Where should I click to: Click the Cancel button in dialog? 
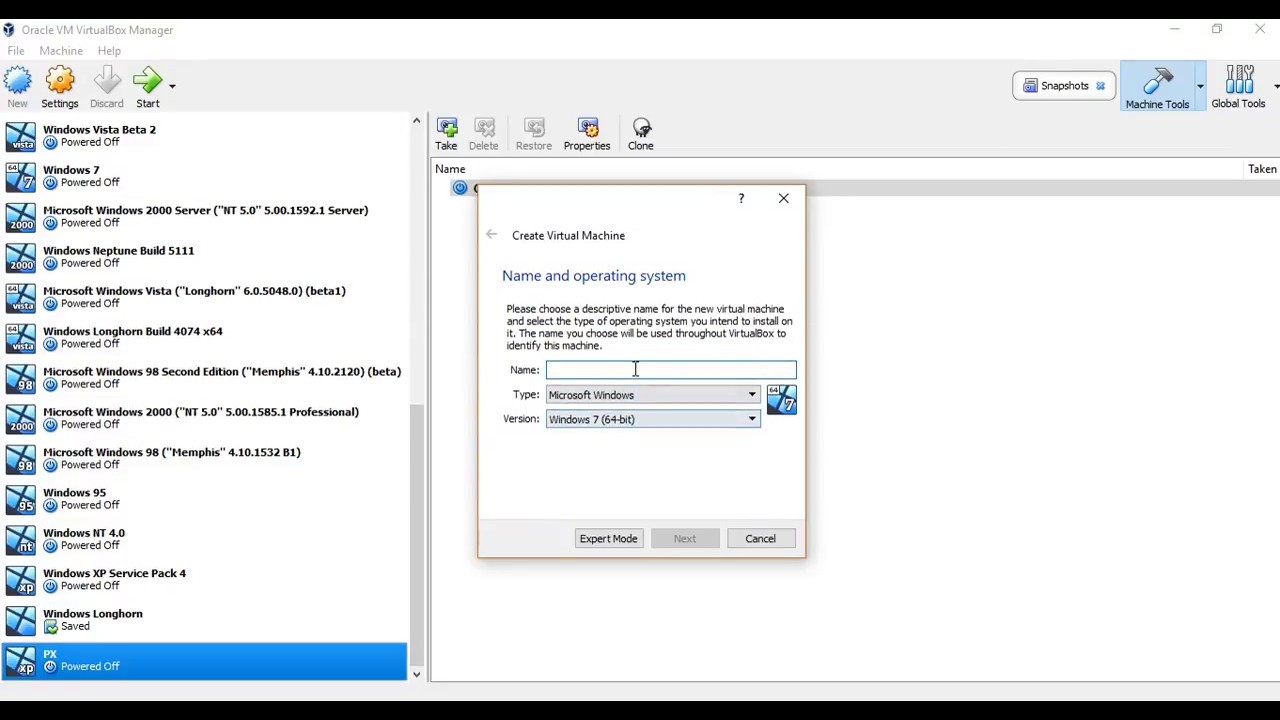coord(760,538)
